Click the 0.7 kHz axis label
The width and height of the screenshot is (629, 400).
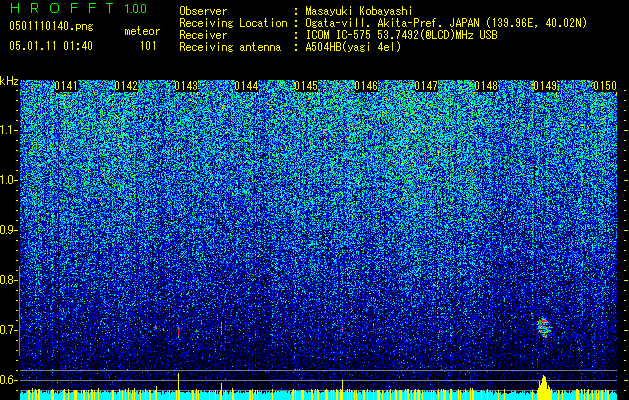(9, 330)
